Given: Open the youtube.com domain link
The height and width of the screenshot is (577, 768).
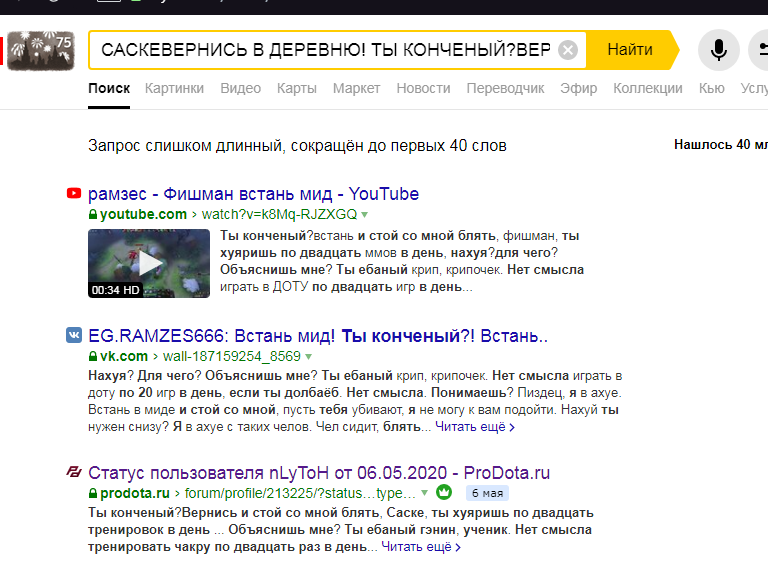Looking at the screenshot, I should [x=143, y=214].
